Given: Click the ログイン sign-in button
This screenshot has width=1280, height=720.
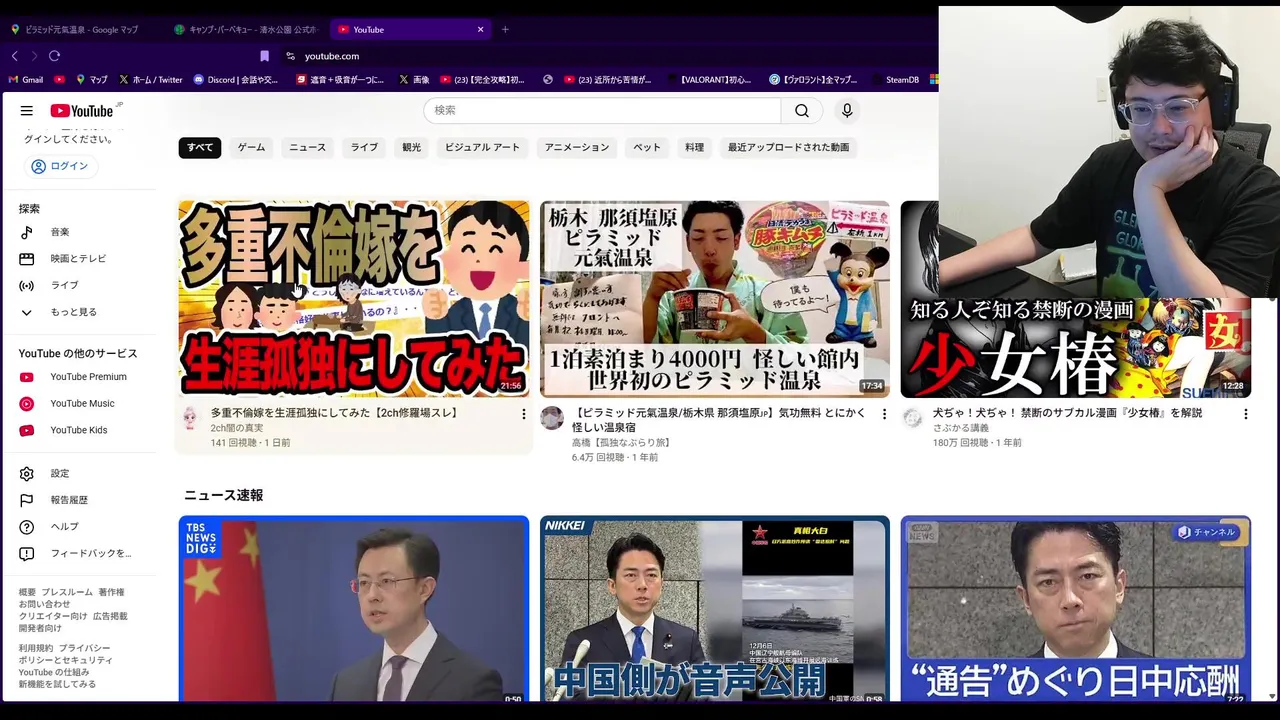Looking at the screenshot, I should click(60, 166).
